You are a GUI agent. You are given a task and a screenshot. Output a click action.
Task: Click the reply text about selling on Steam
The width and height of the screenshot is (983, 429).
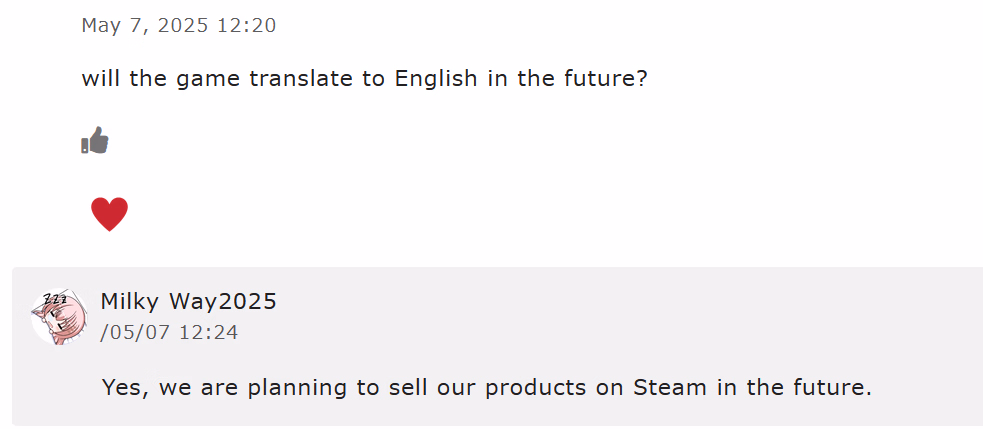point(486,387)
